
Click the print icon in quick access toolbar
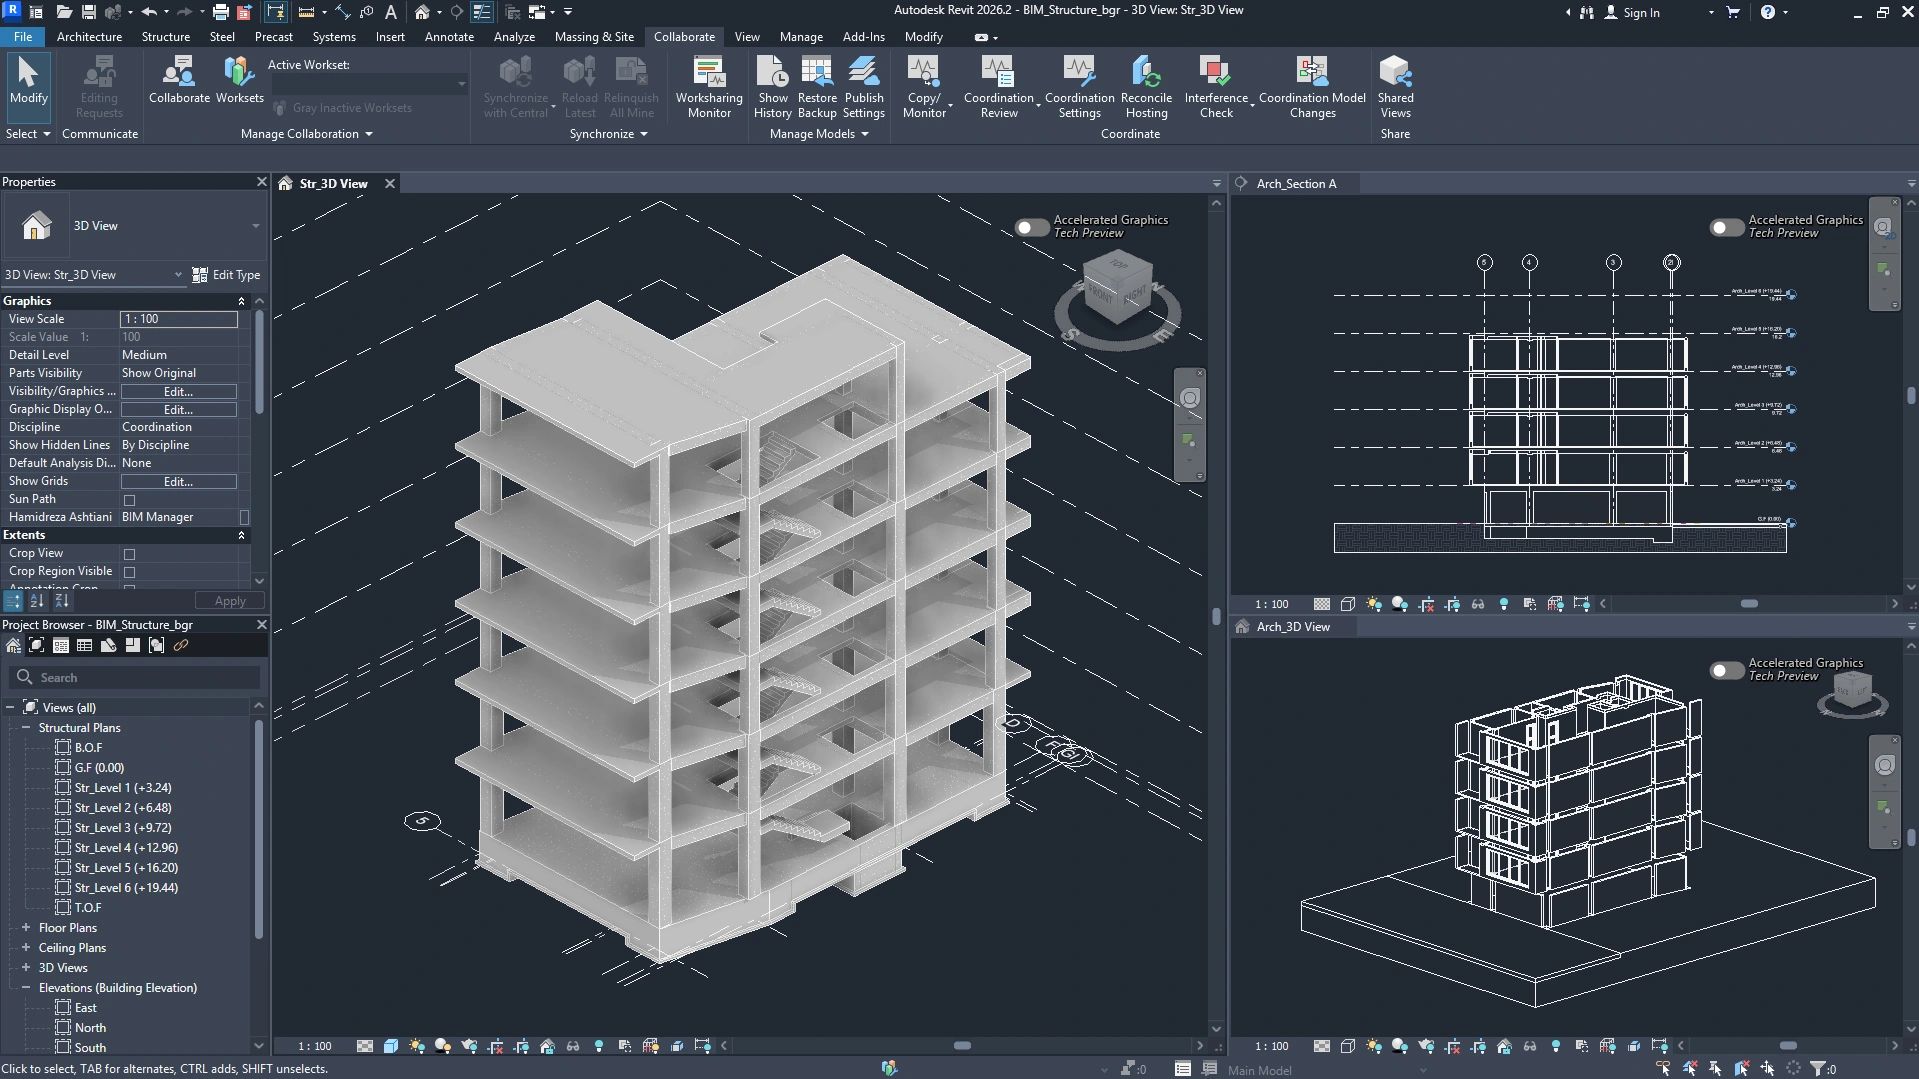coord(220,12)
